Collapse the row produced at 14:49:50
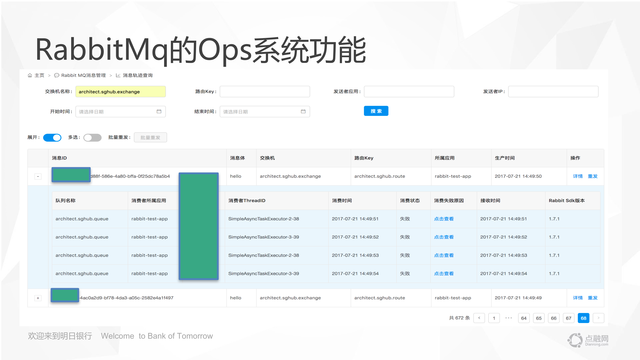Viewport: 640px width, 360px height. [x=38, y=176]
